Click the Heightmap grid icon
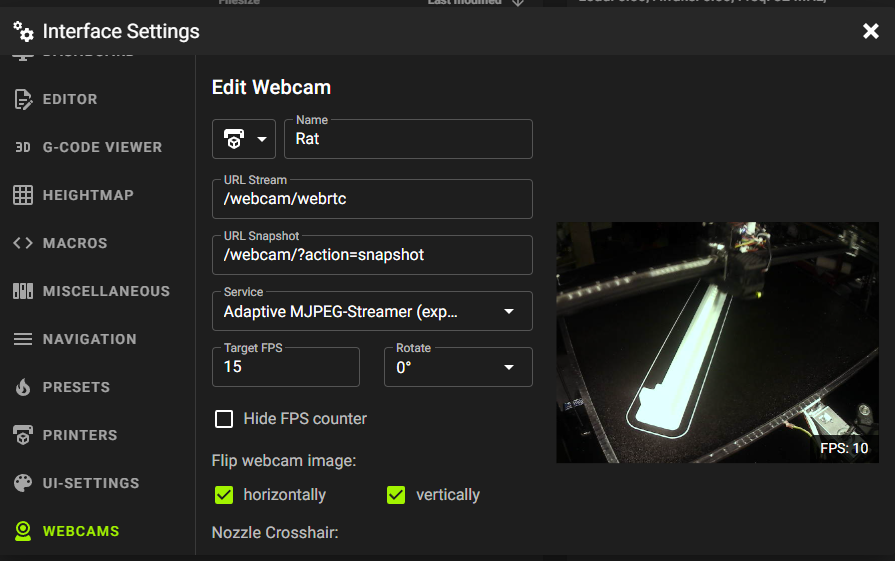 [23, 195]
